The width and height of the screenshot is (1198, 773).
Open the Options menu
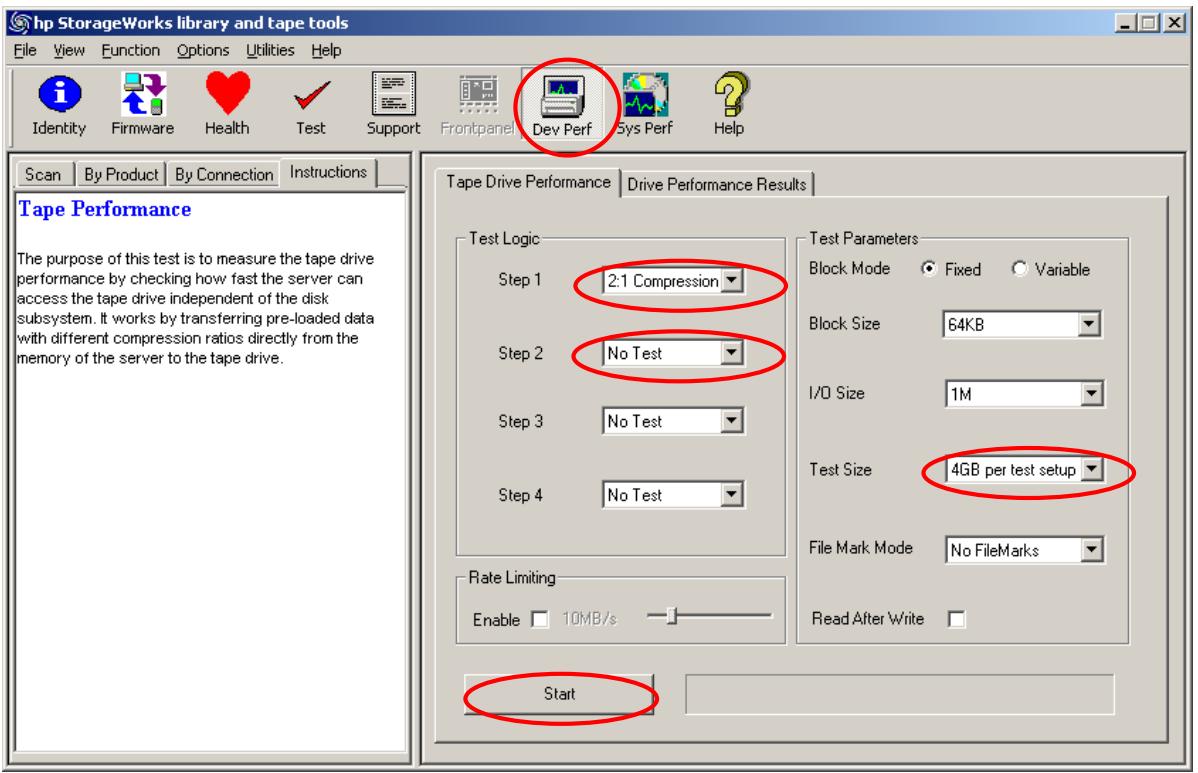(202, 50)
